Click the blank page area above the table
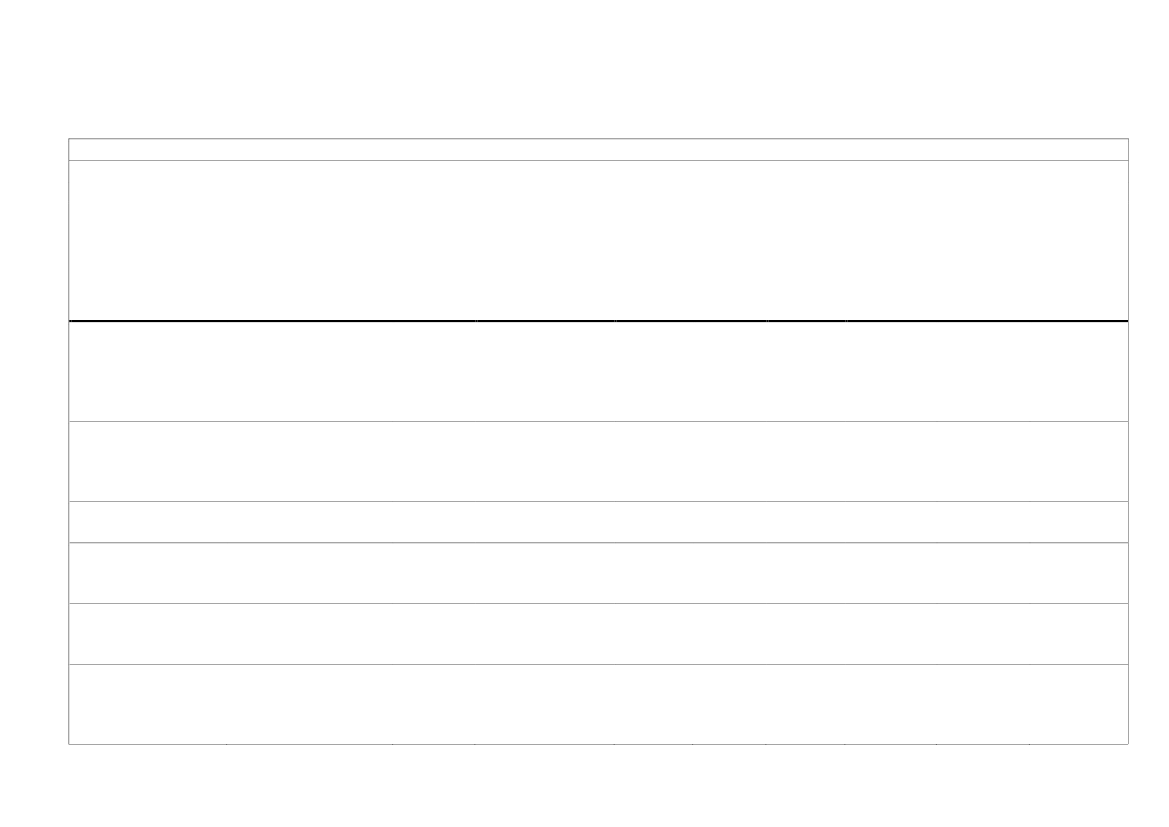The image size is (1169, 827). (584, 69)
